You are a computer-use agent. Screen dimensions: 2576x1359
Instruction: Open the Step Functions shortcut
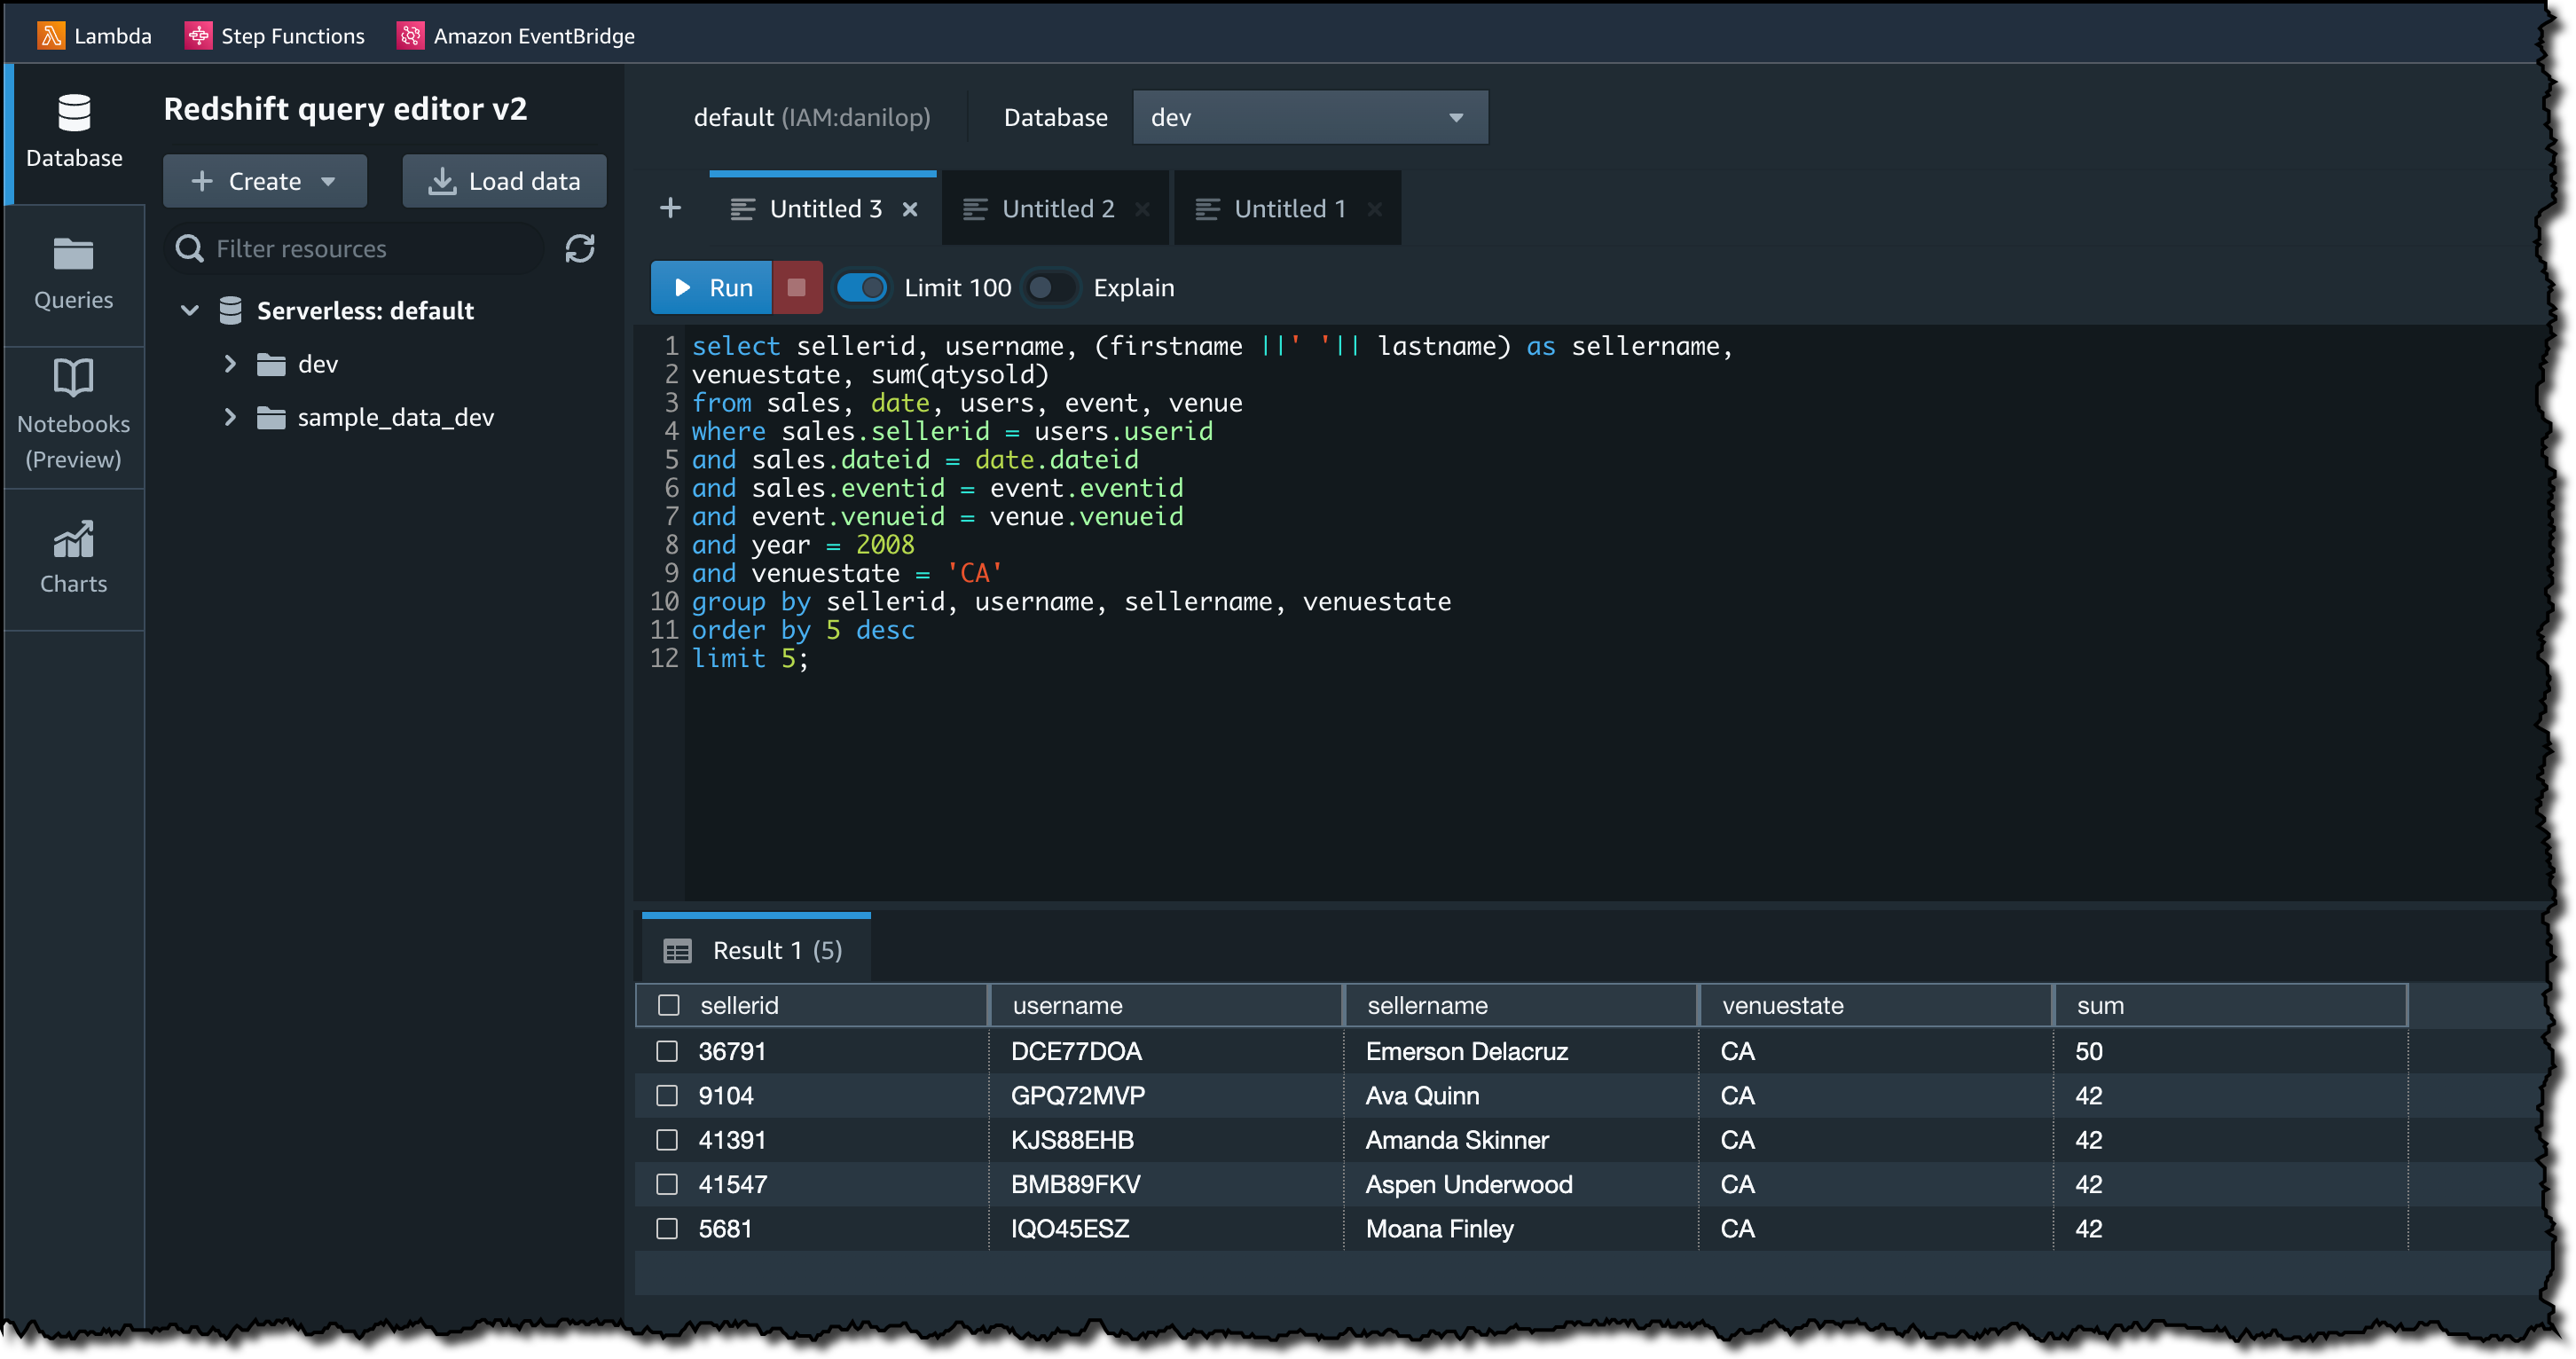(x=274, y=36)
